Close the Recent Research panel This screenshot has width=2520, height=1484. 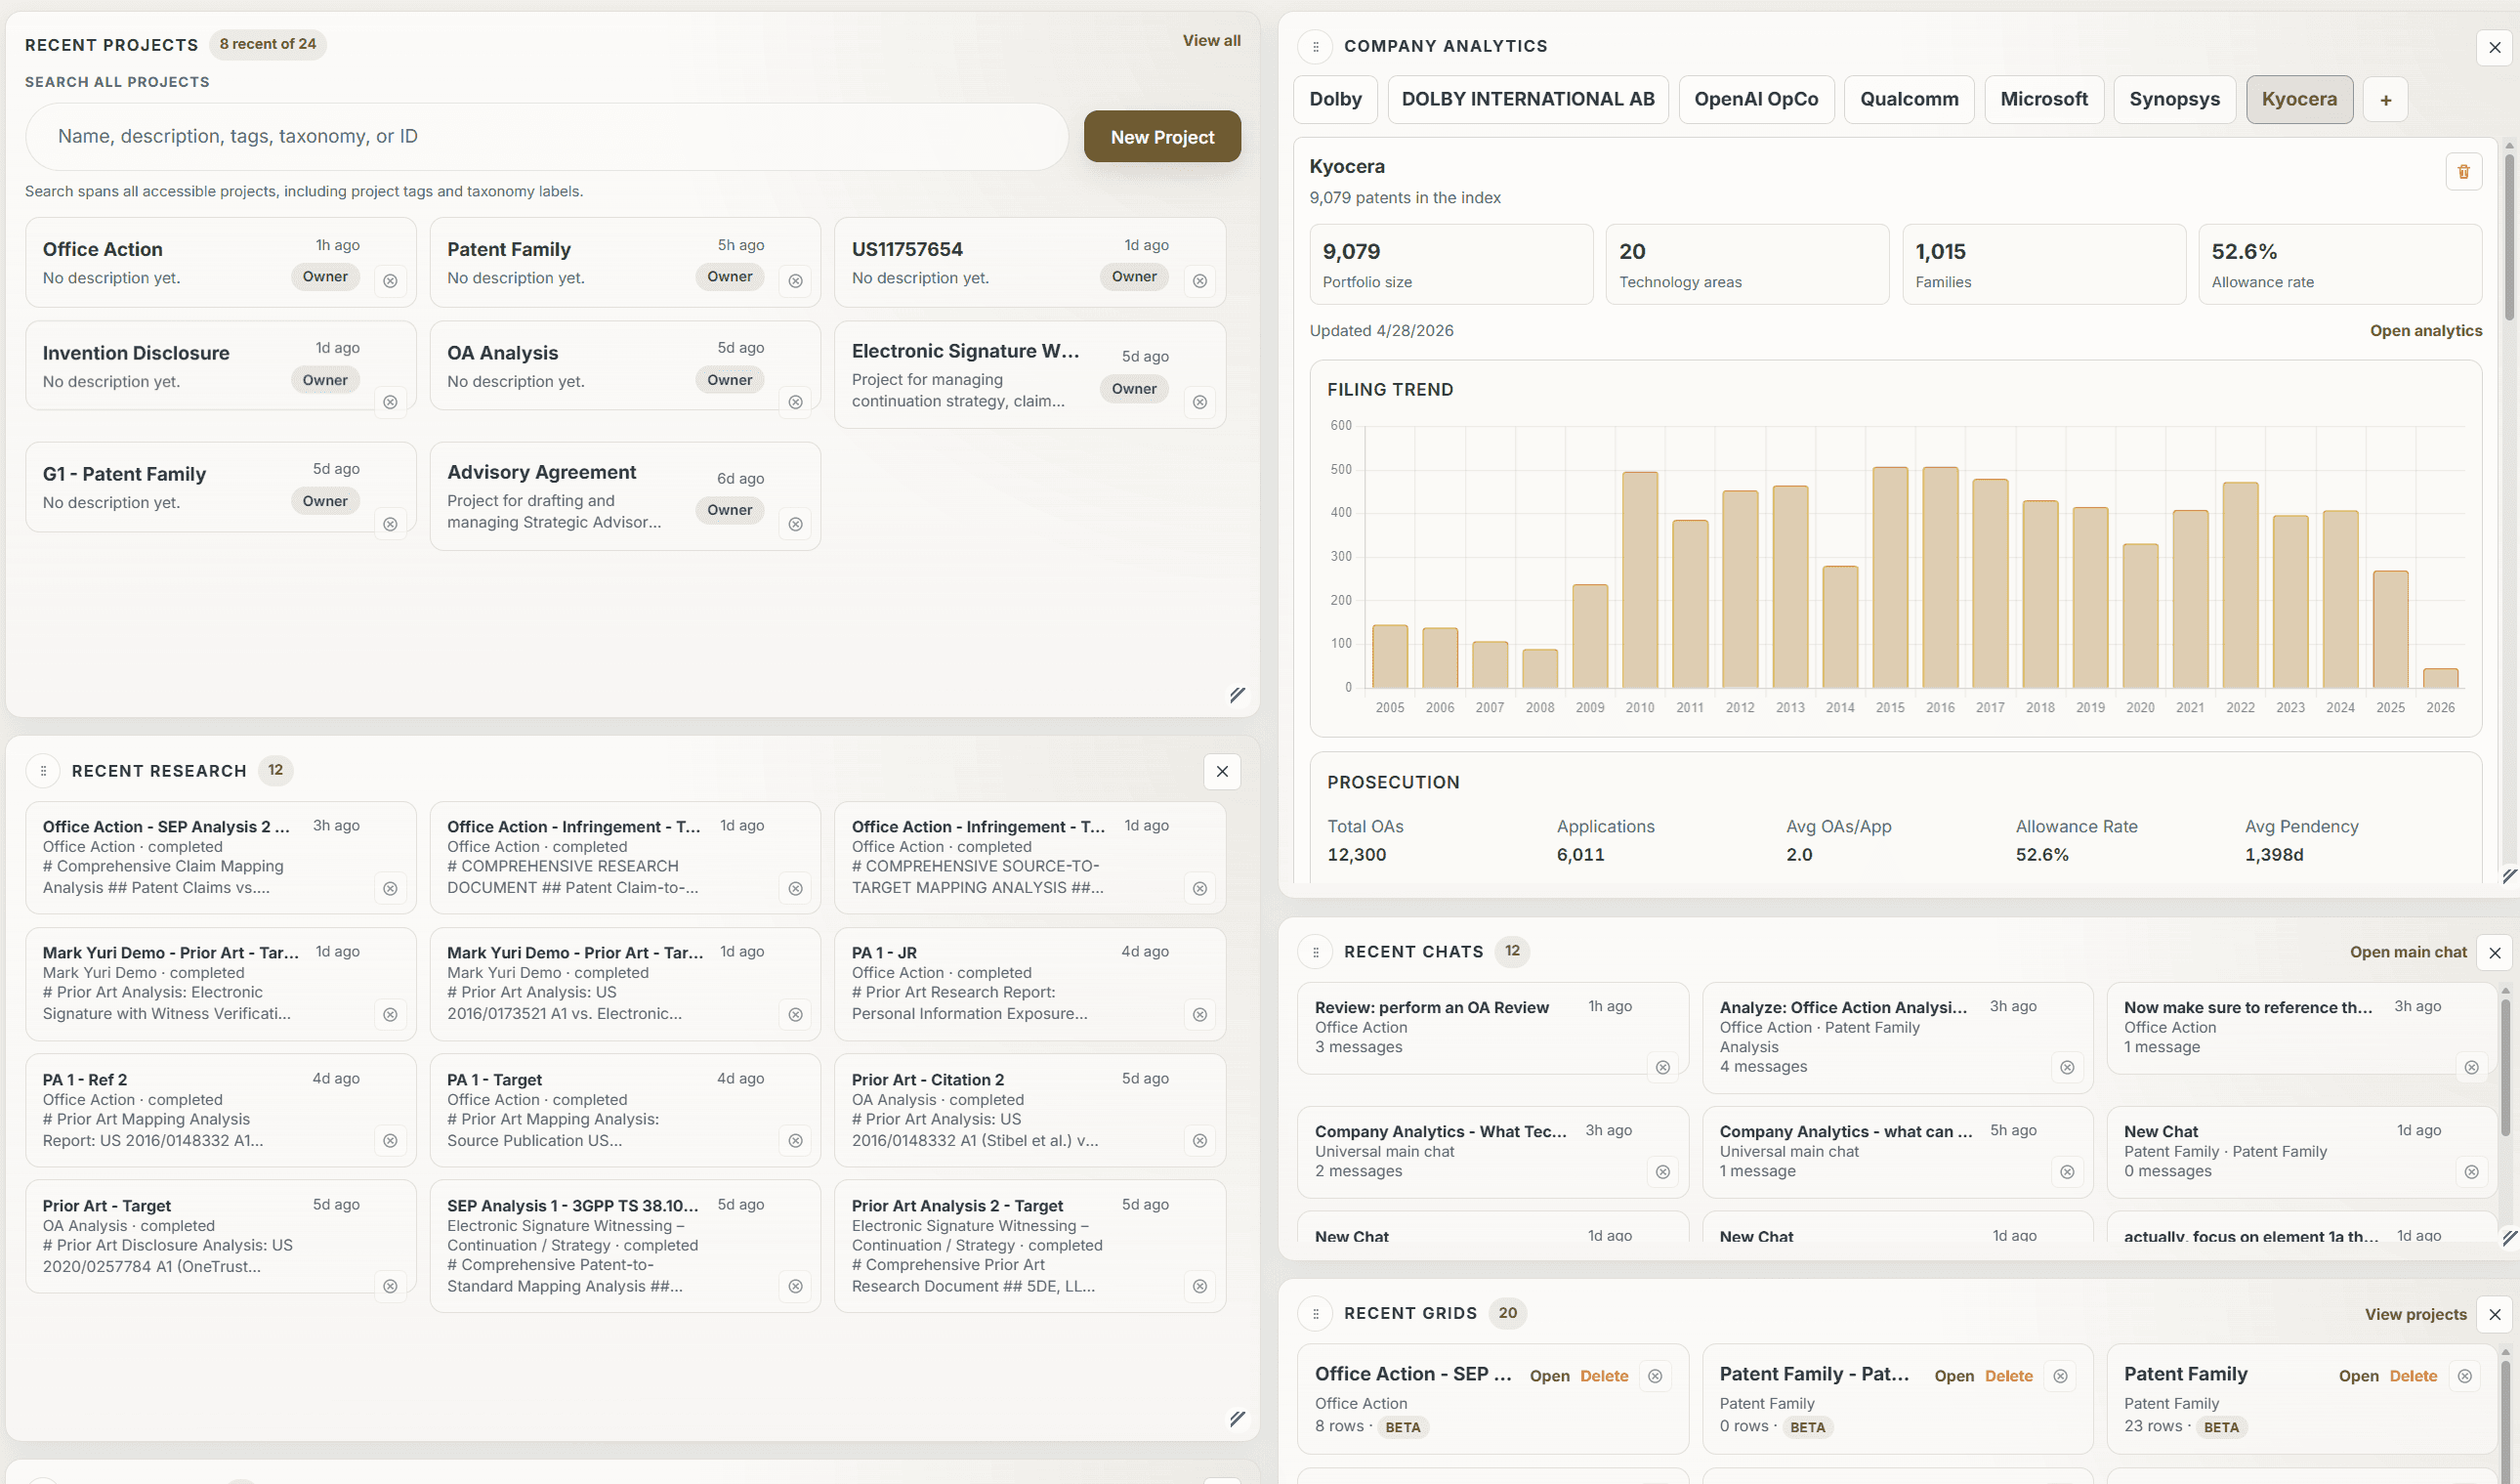[x=1222, y=772]
